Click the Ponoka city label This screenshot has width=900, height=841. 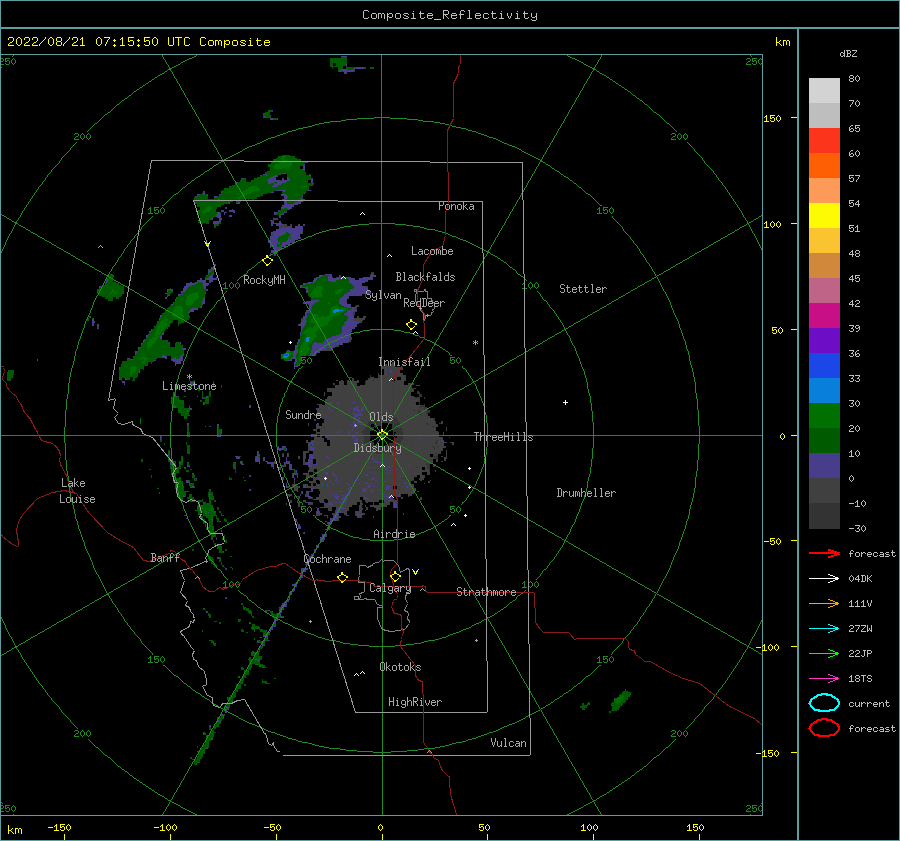[456, 206]
